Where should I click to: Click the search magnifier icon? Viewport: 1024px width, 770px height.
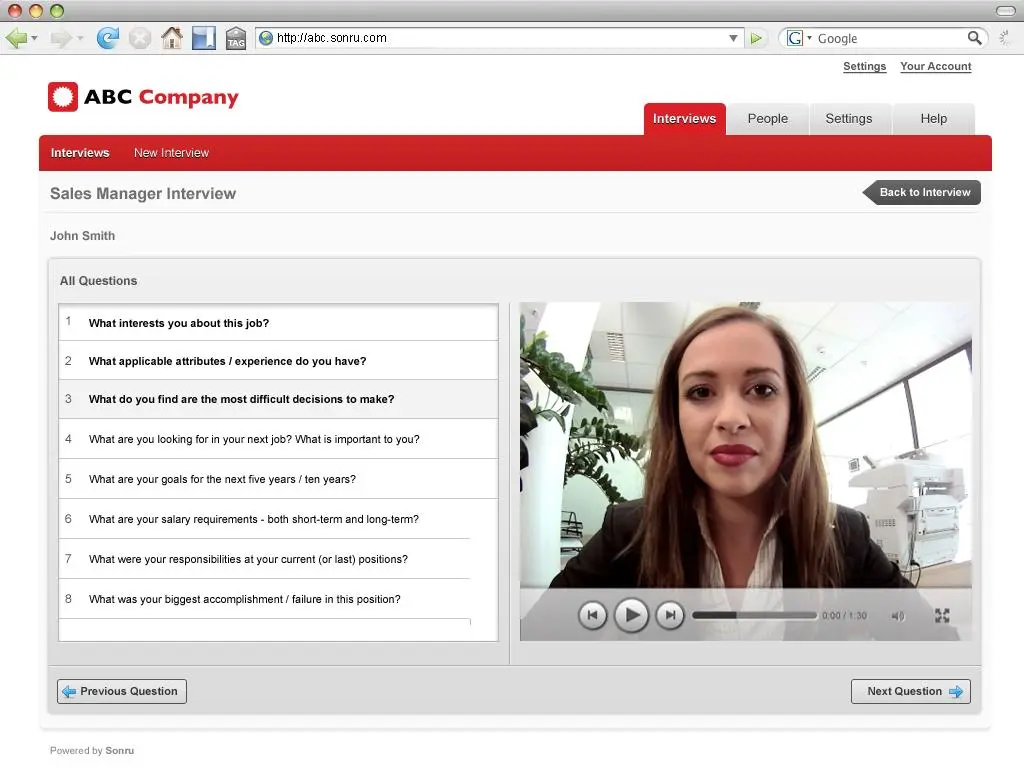point(975,38)
